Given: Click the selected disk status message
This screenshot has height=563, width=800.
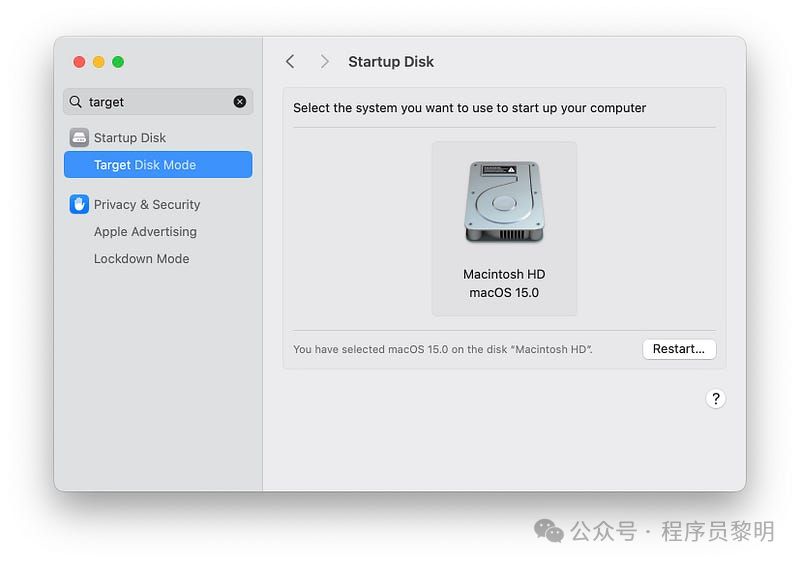Looking at the screenshot, I should point(442,350).
